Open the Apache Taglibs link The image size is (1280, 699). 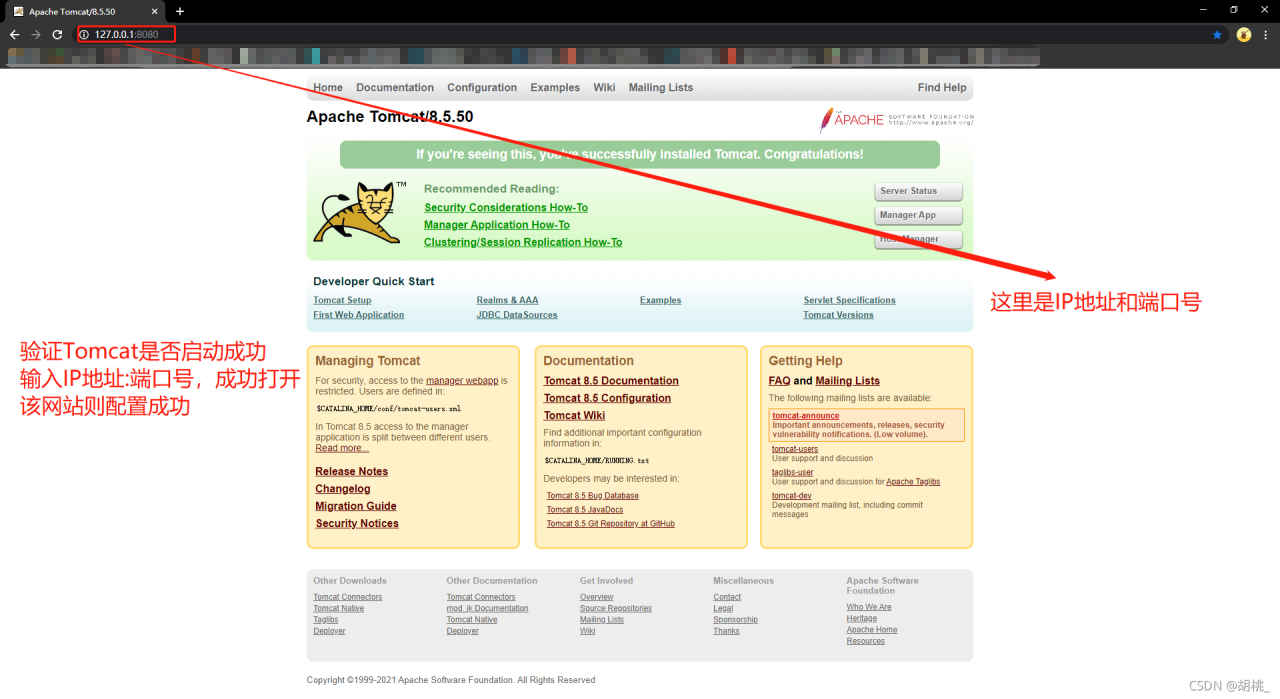point(913,482)
